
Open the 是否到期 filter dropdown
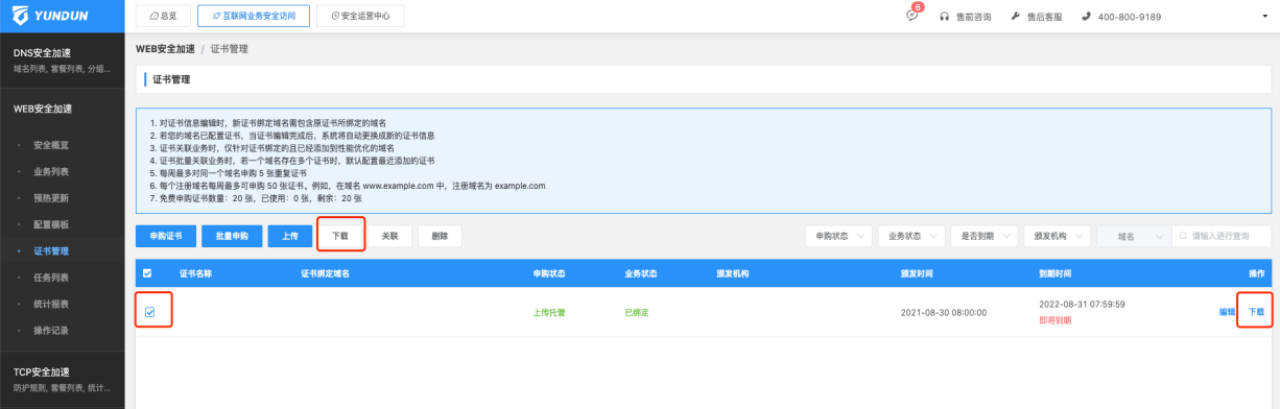[984, 236]
